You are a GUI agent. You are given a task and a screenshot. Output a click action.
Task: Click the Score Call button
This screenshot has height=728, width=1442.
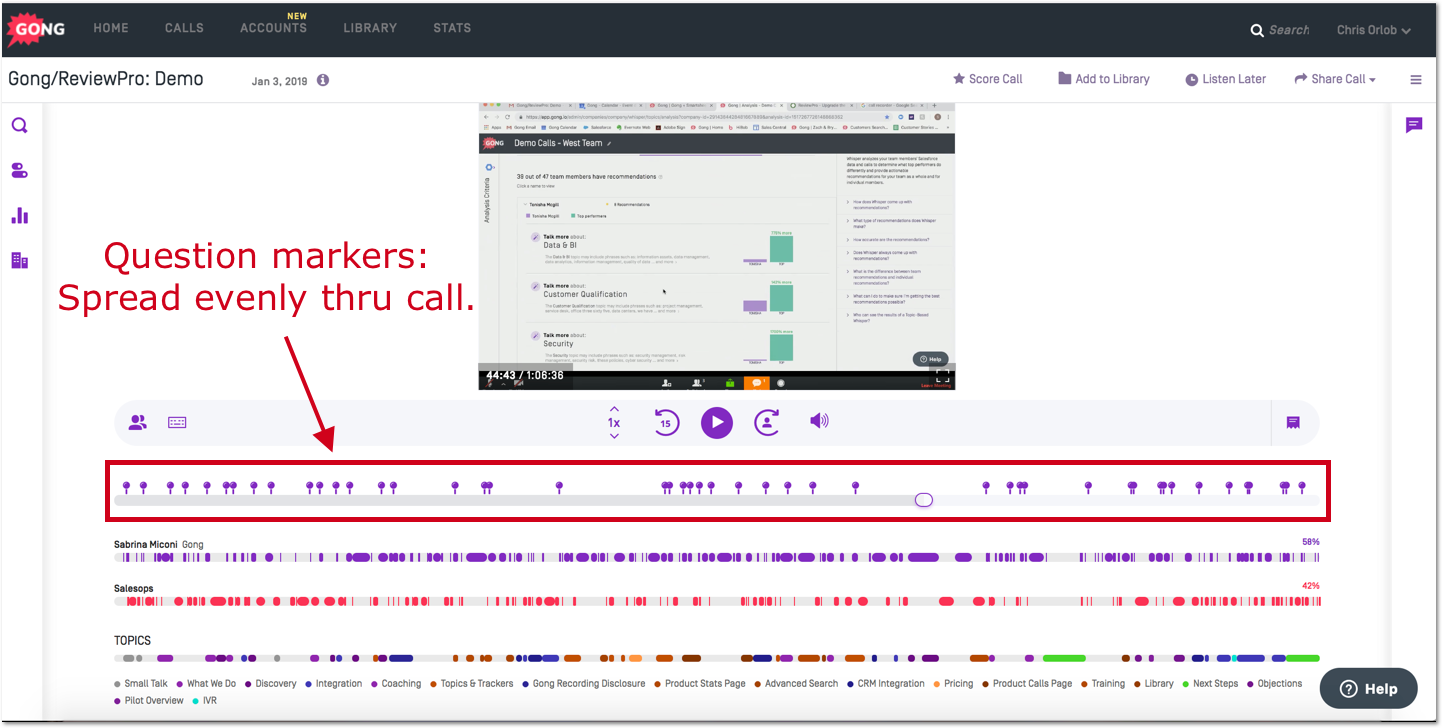[988, 78]
